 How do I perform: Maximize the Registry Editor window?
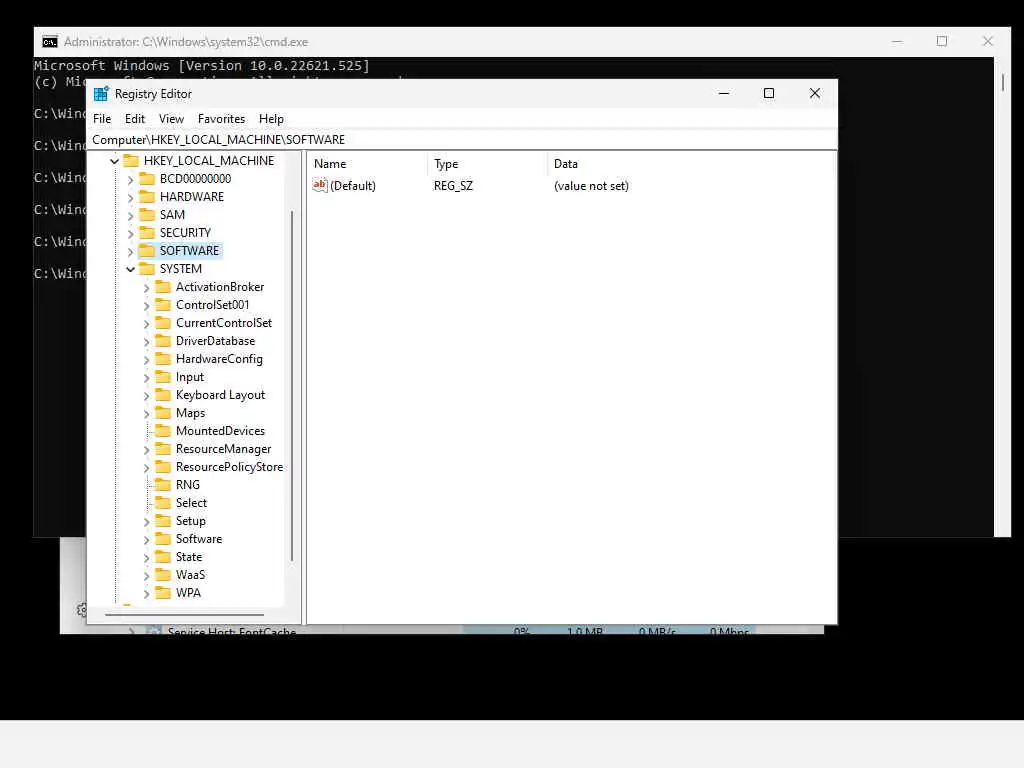(x=769, y=93)
